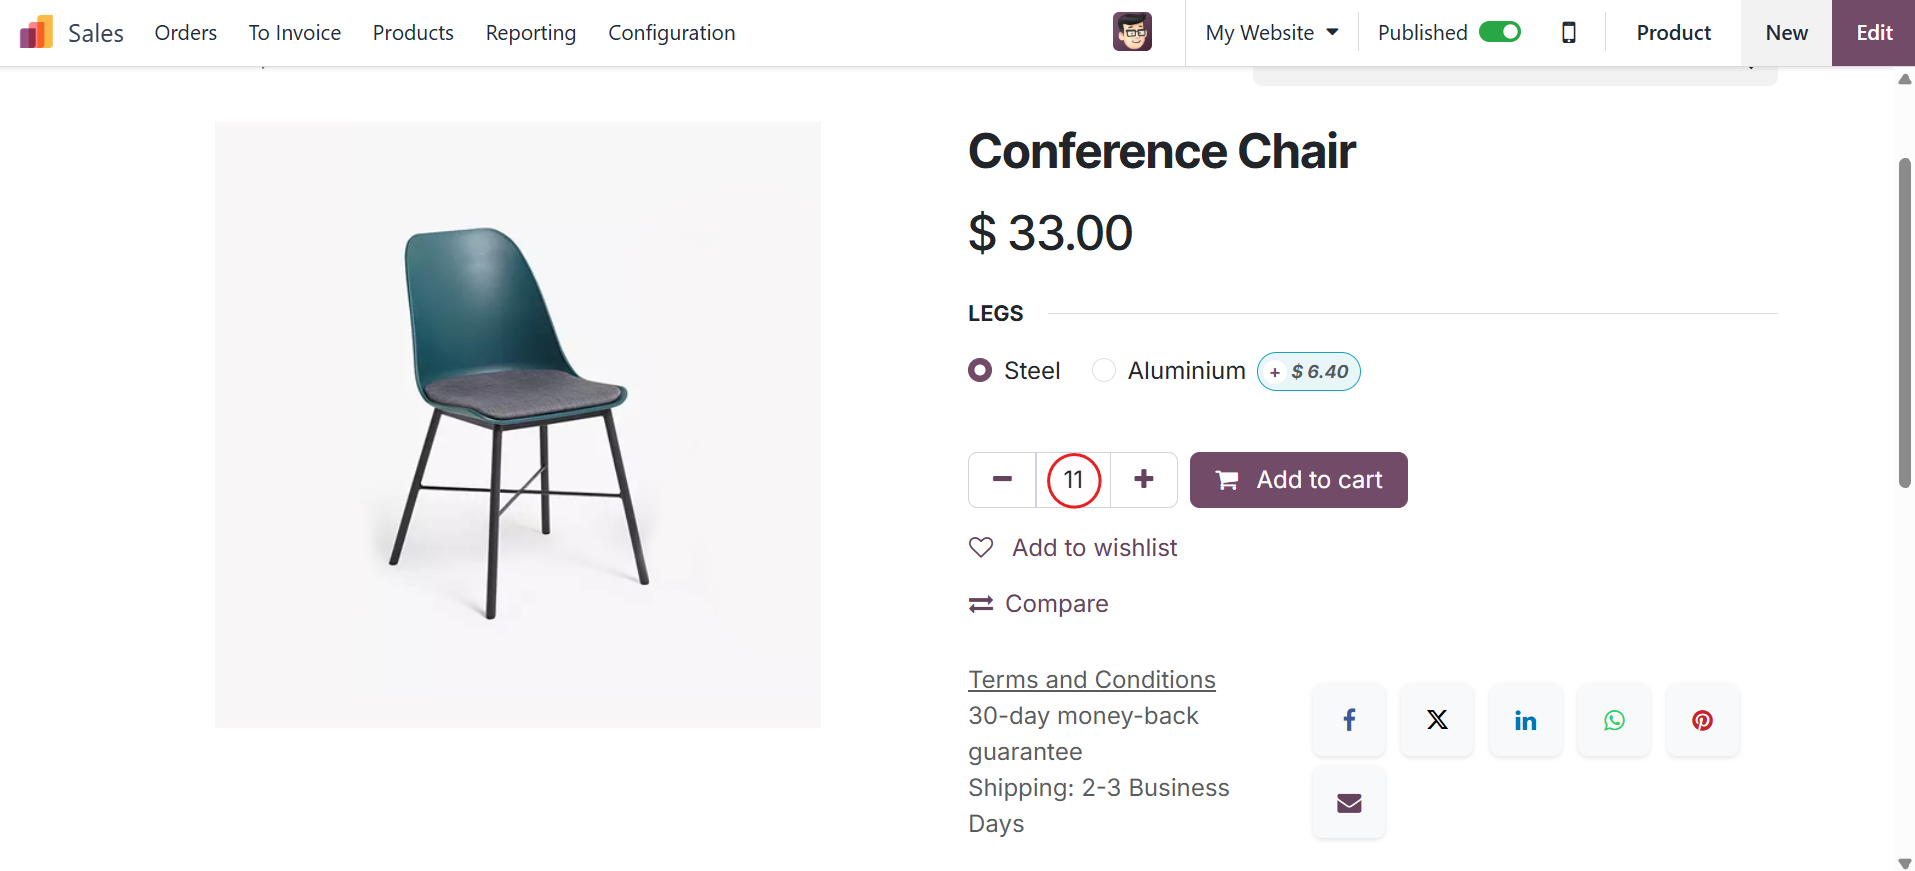
Task: Share product by email icon
Action: click(x=1349, y=803)
